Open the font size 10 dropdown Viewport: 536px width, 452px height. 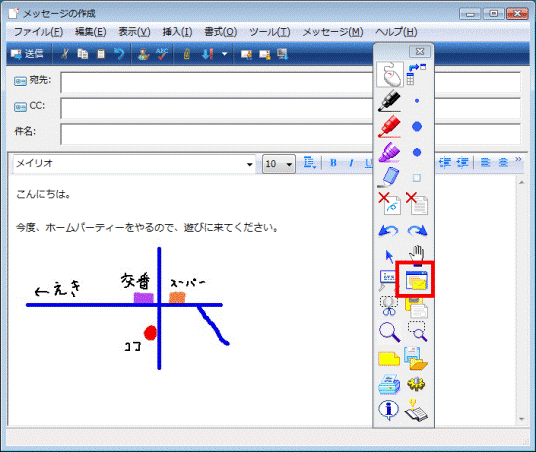coord(289,164)
